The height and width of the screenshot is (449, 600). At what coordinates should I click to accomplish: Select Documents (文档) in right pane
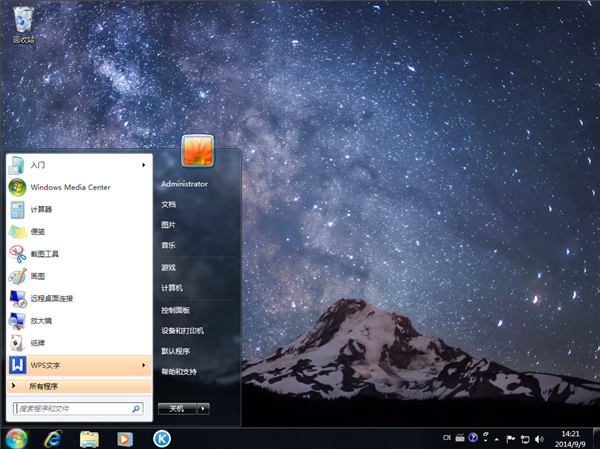(x=168, y=204)
